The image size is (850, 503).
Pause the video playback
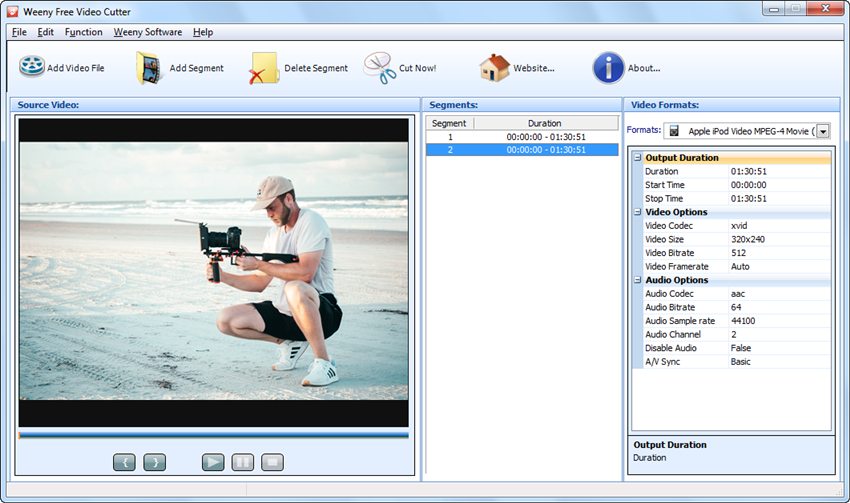242,462
